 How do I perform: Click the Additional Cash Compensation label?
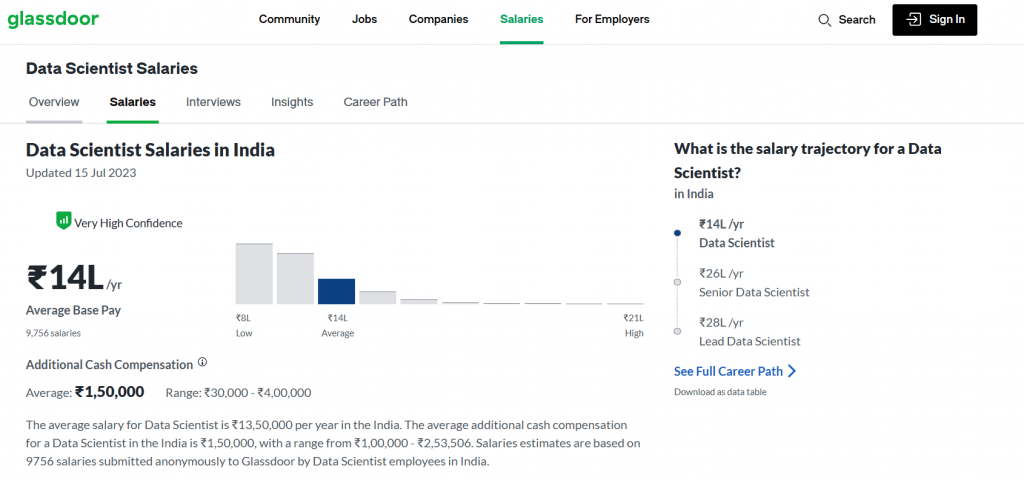pos(110,364)
